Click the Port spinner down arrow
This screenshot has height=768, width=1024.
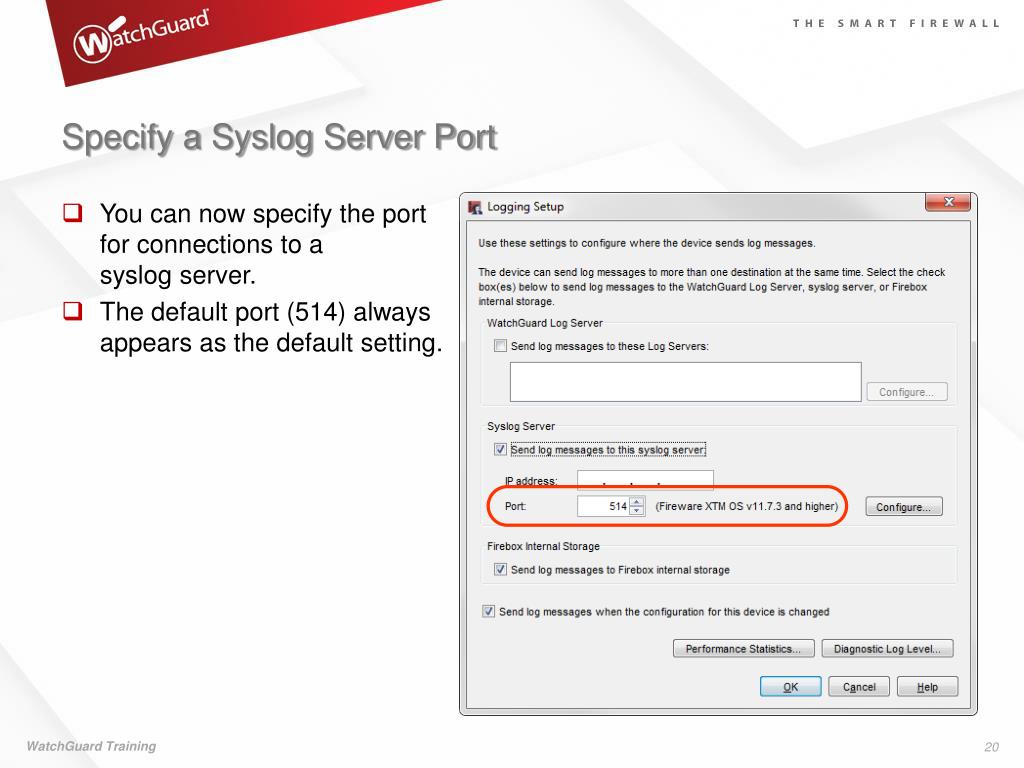637,510
